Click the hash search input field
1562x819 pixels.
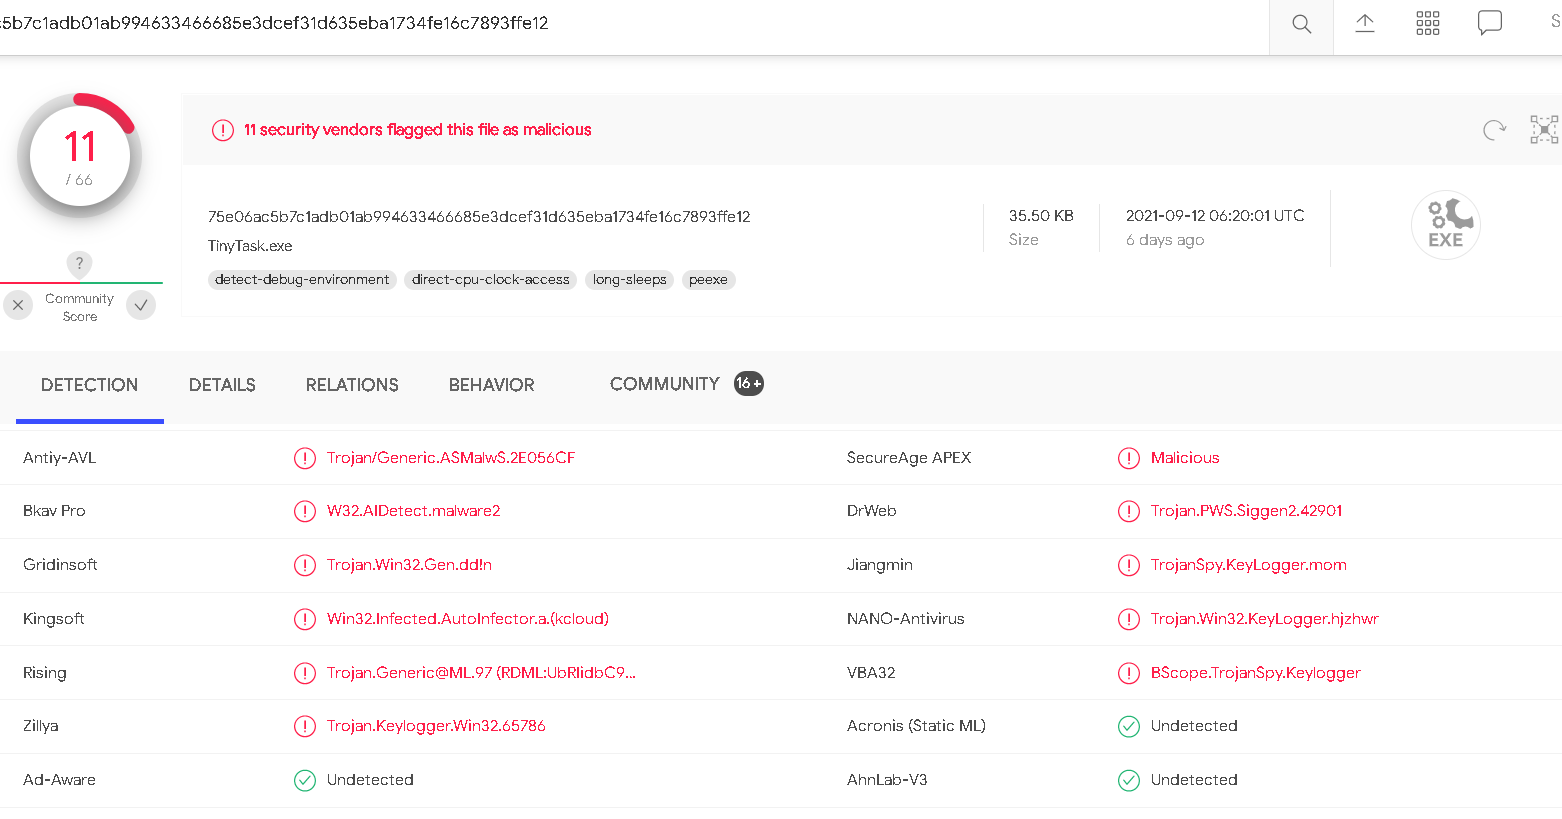[600, 24]
